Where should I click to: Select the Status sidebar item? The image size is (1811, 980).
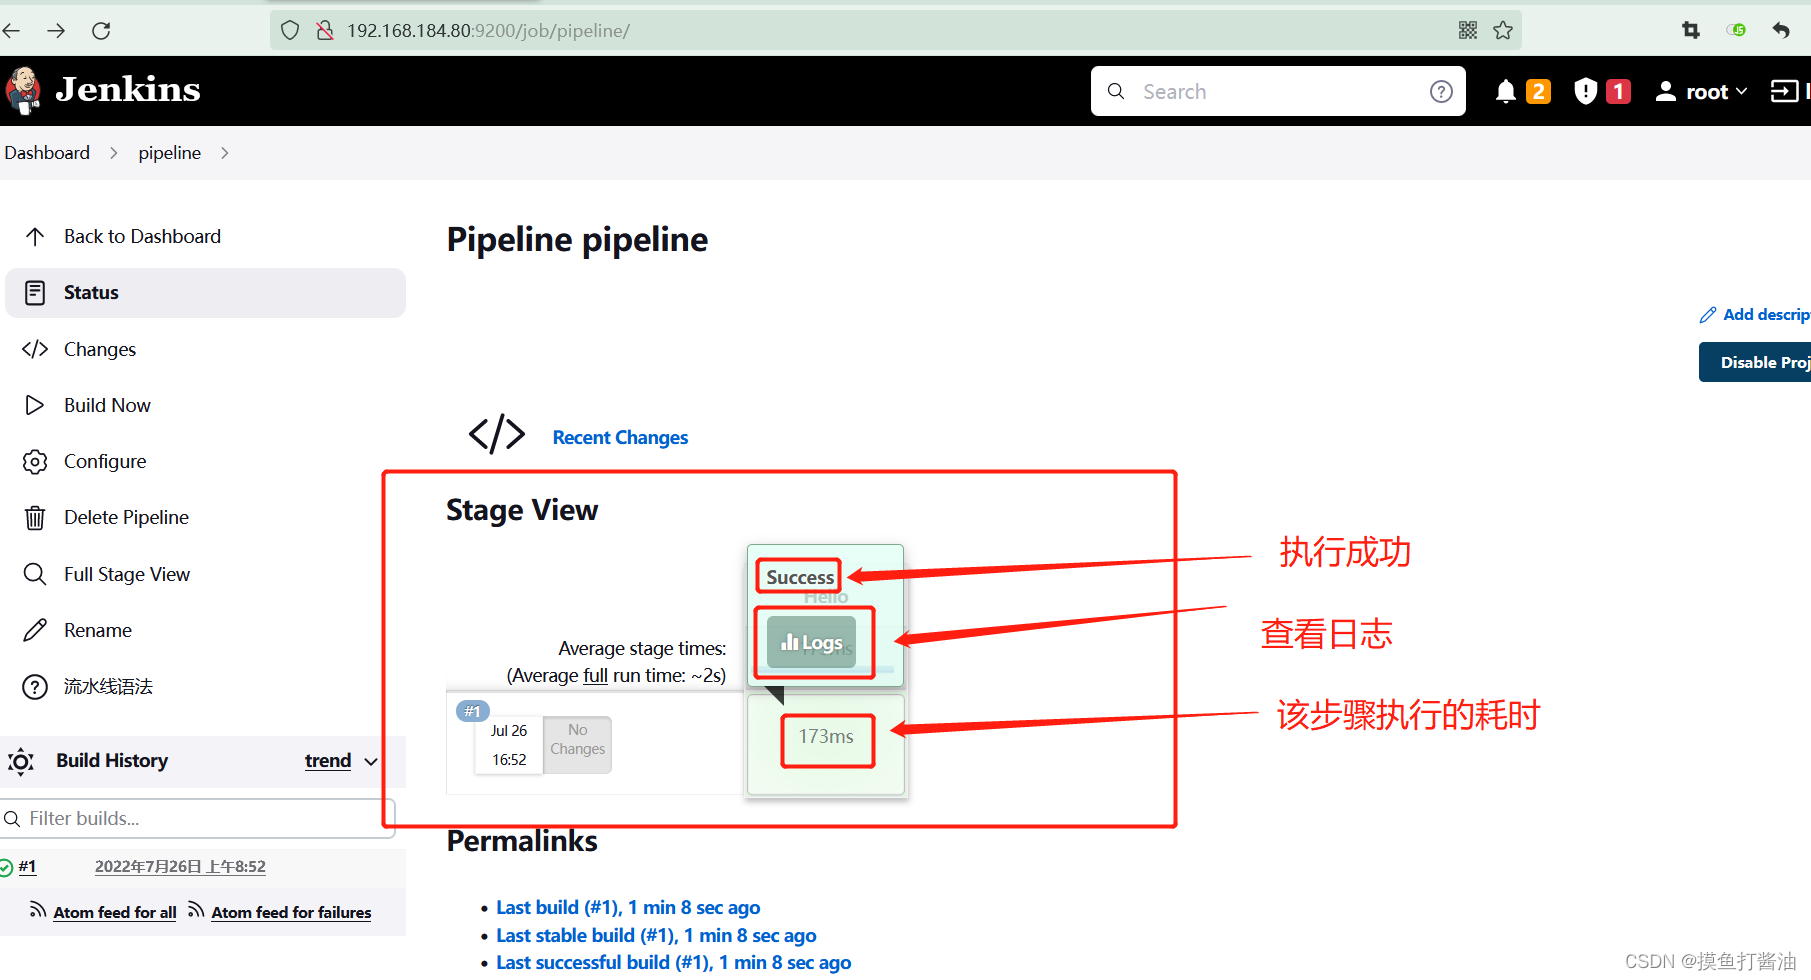click(x=205, y=293)
